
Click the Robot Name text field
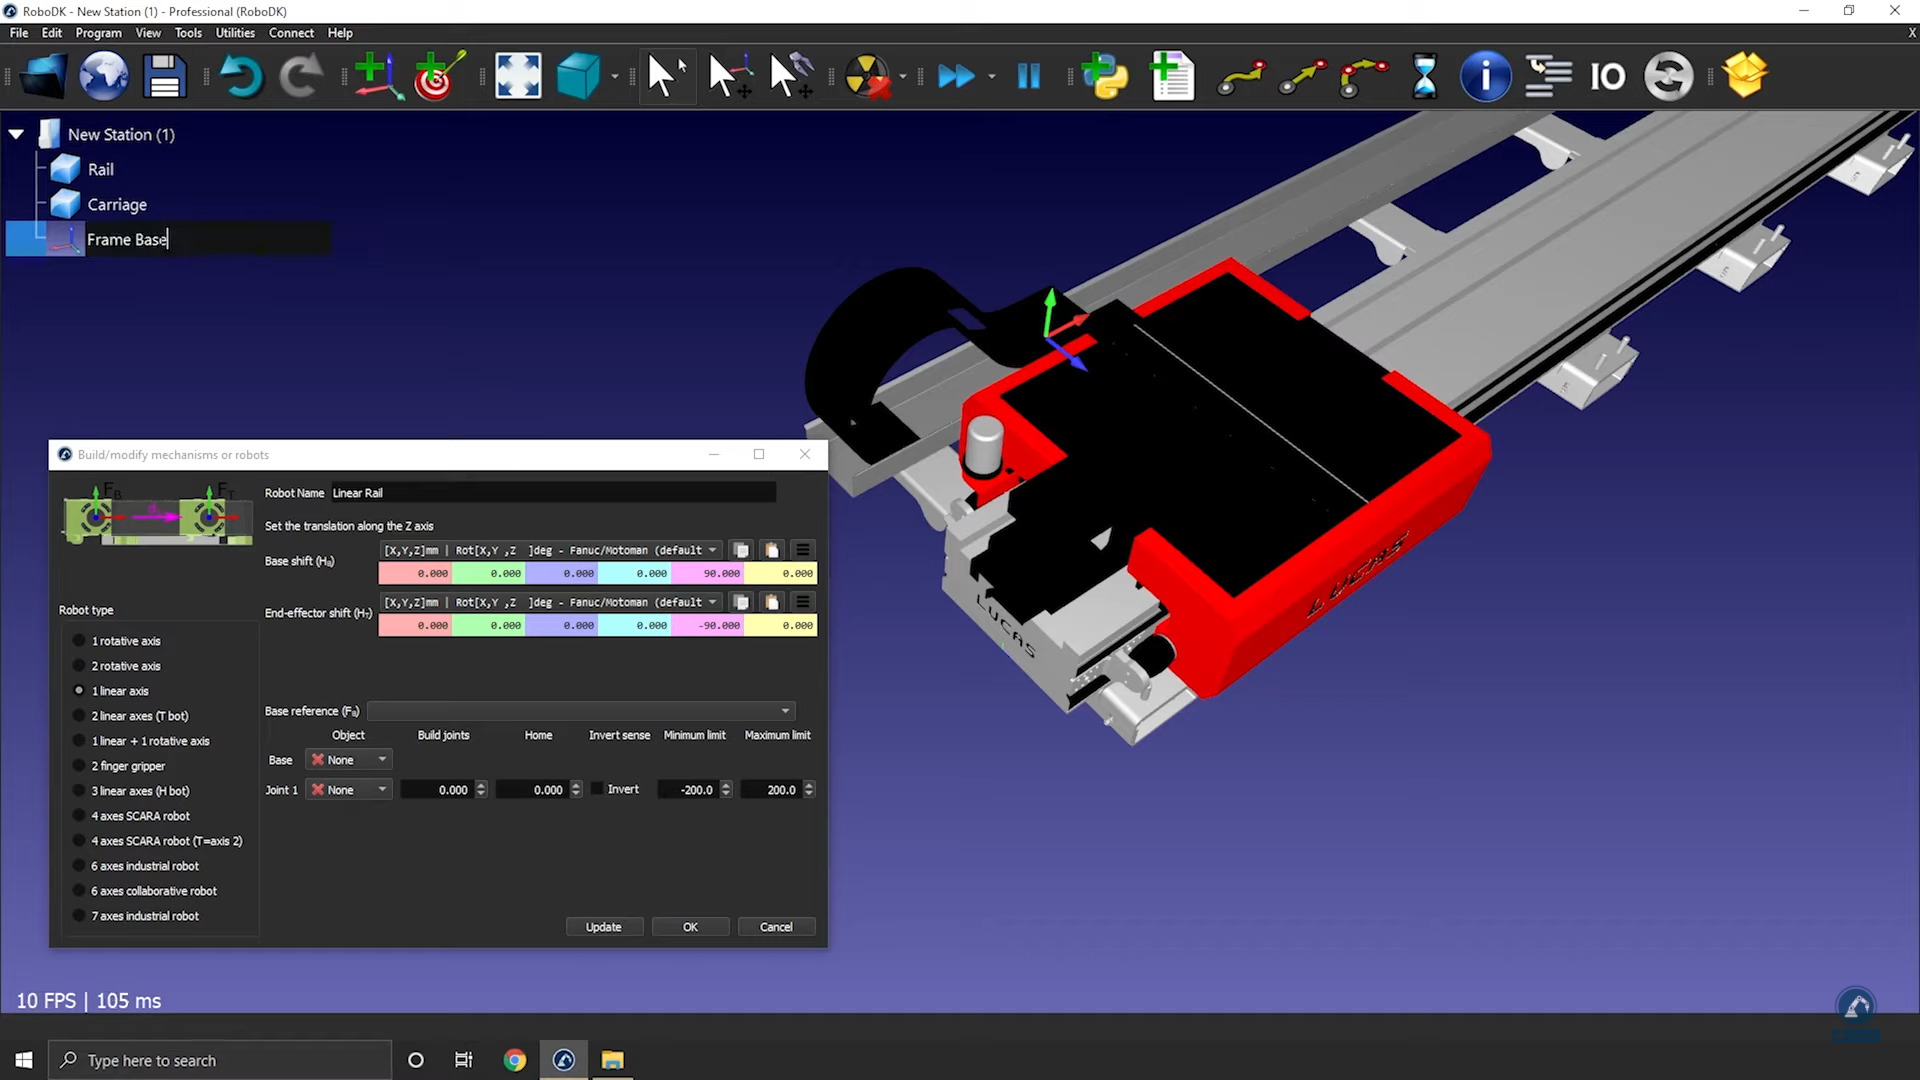pos(553,493)
